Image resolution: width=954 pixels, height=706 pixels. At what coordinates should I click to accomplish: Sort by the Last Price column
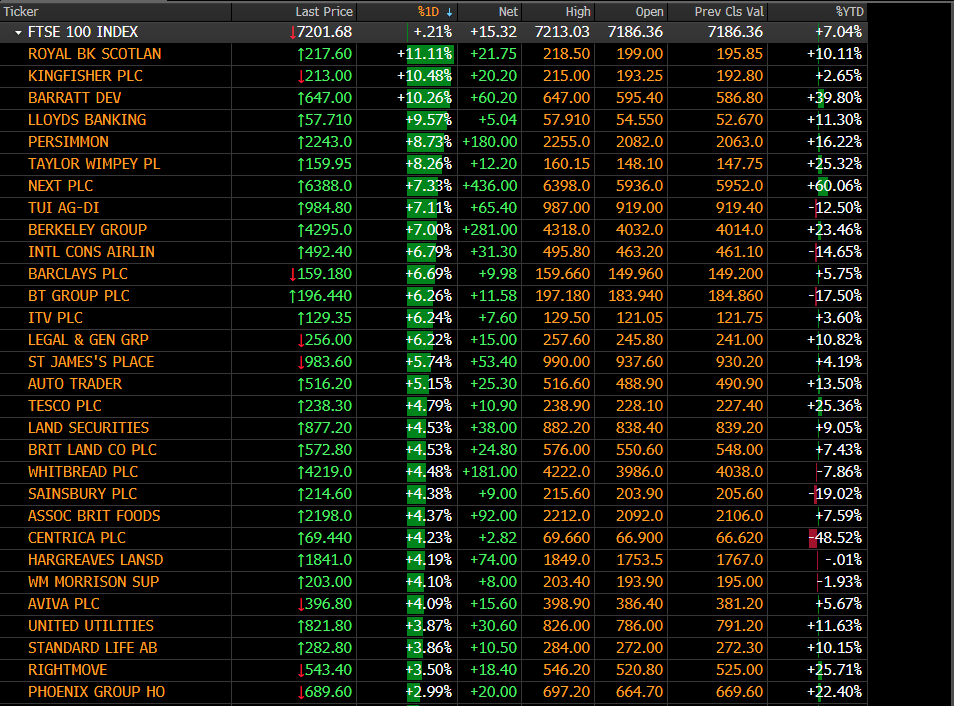(324, 12)
